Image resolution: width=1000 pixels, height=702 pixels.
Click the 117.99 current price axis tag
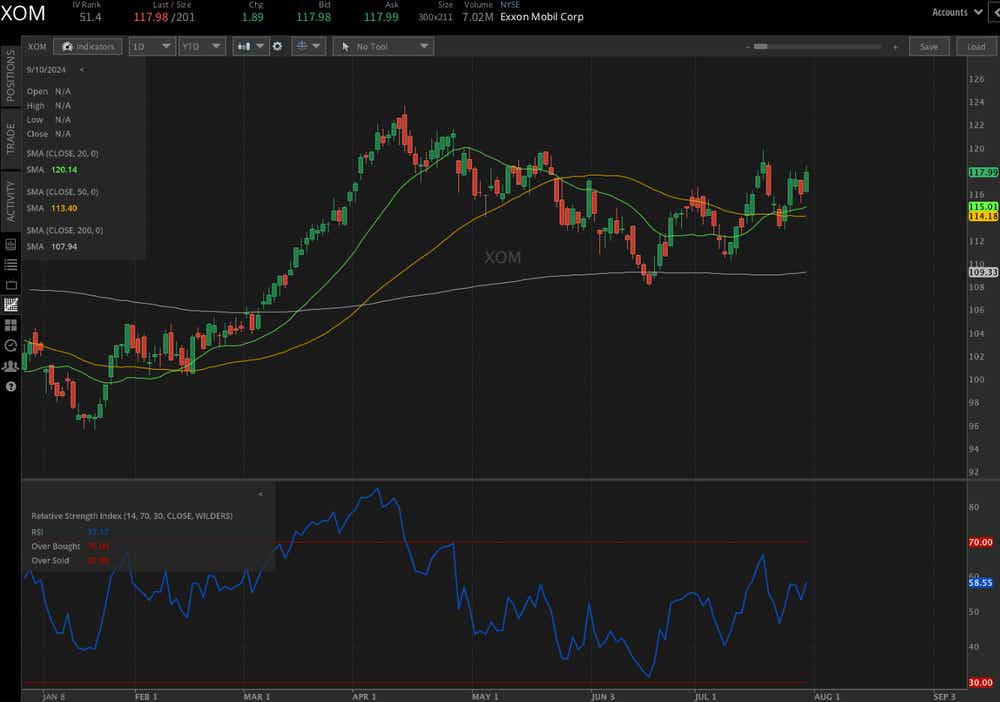click(983, 172)
